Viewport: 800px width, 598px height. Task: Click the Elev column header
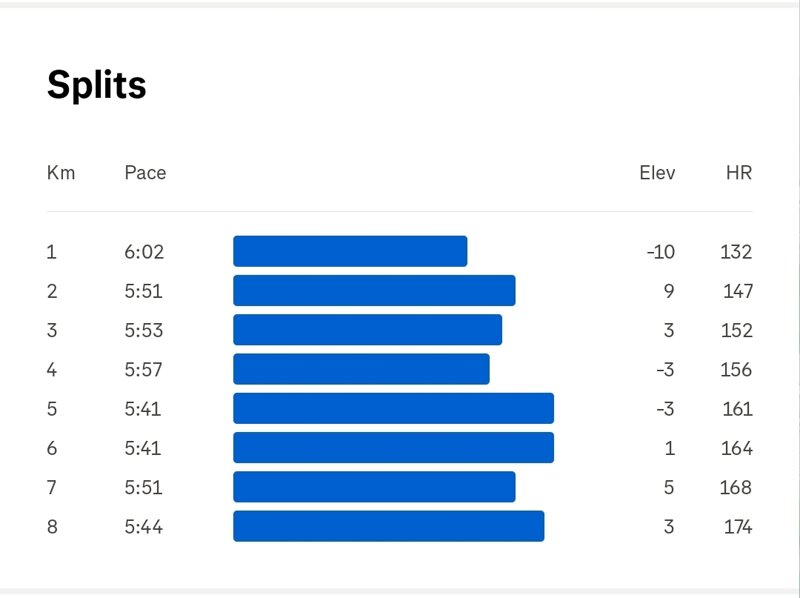pyautogui.click(x=657, y=173)
